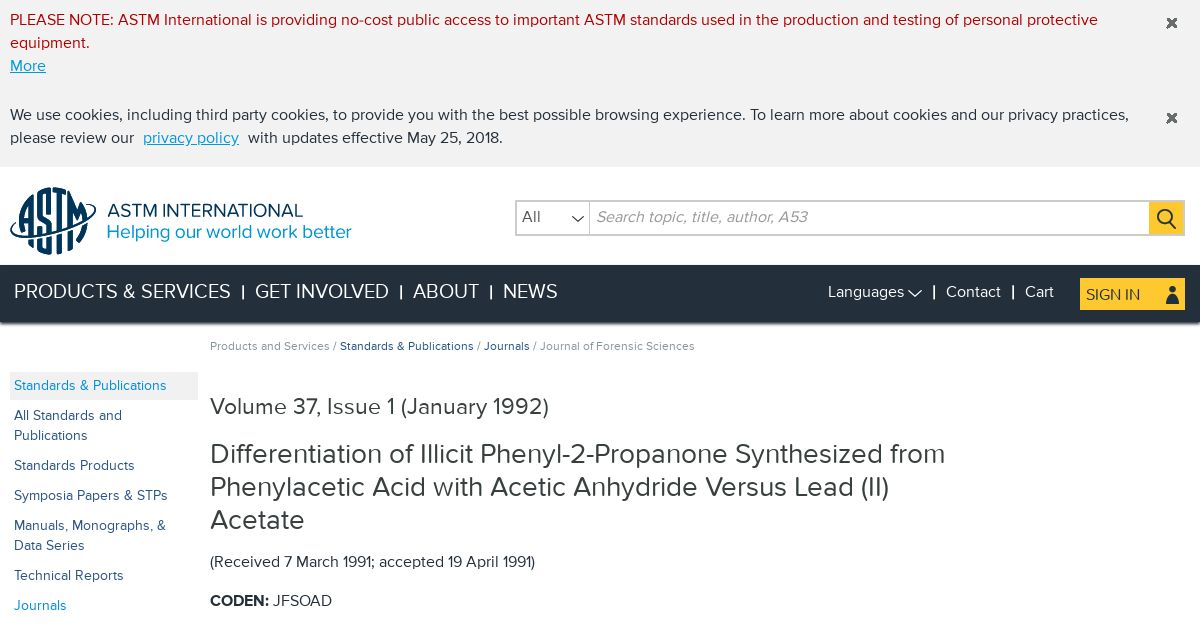Click the Sign In button
This screenshot has height=630, width=1200.
(x=1132, y=294)
